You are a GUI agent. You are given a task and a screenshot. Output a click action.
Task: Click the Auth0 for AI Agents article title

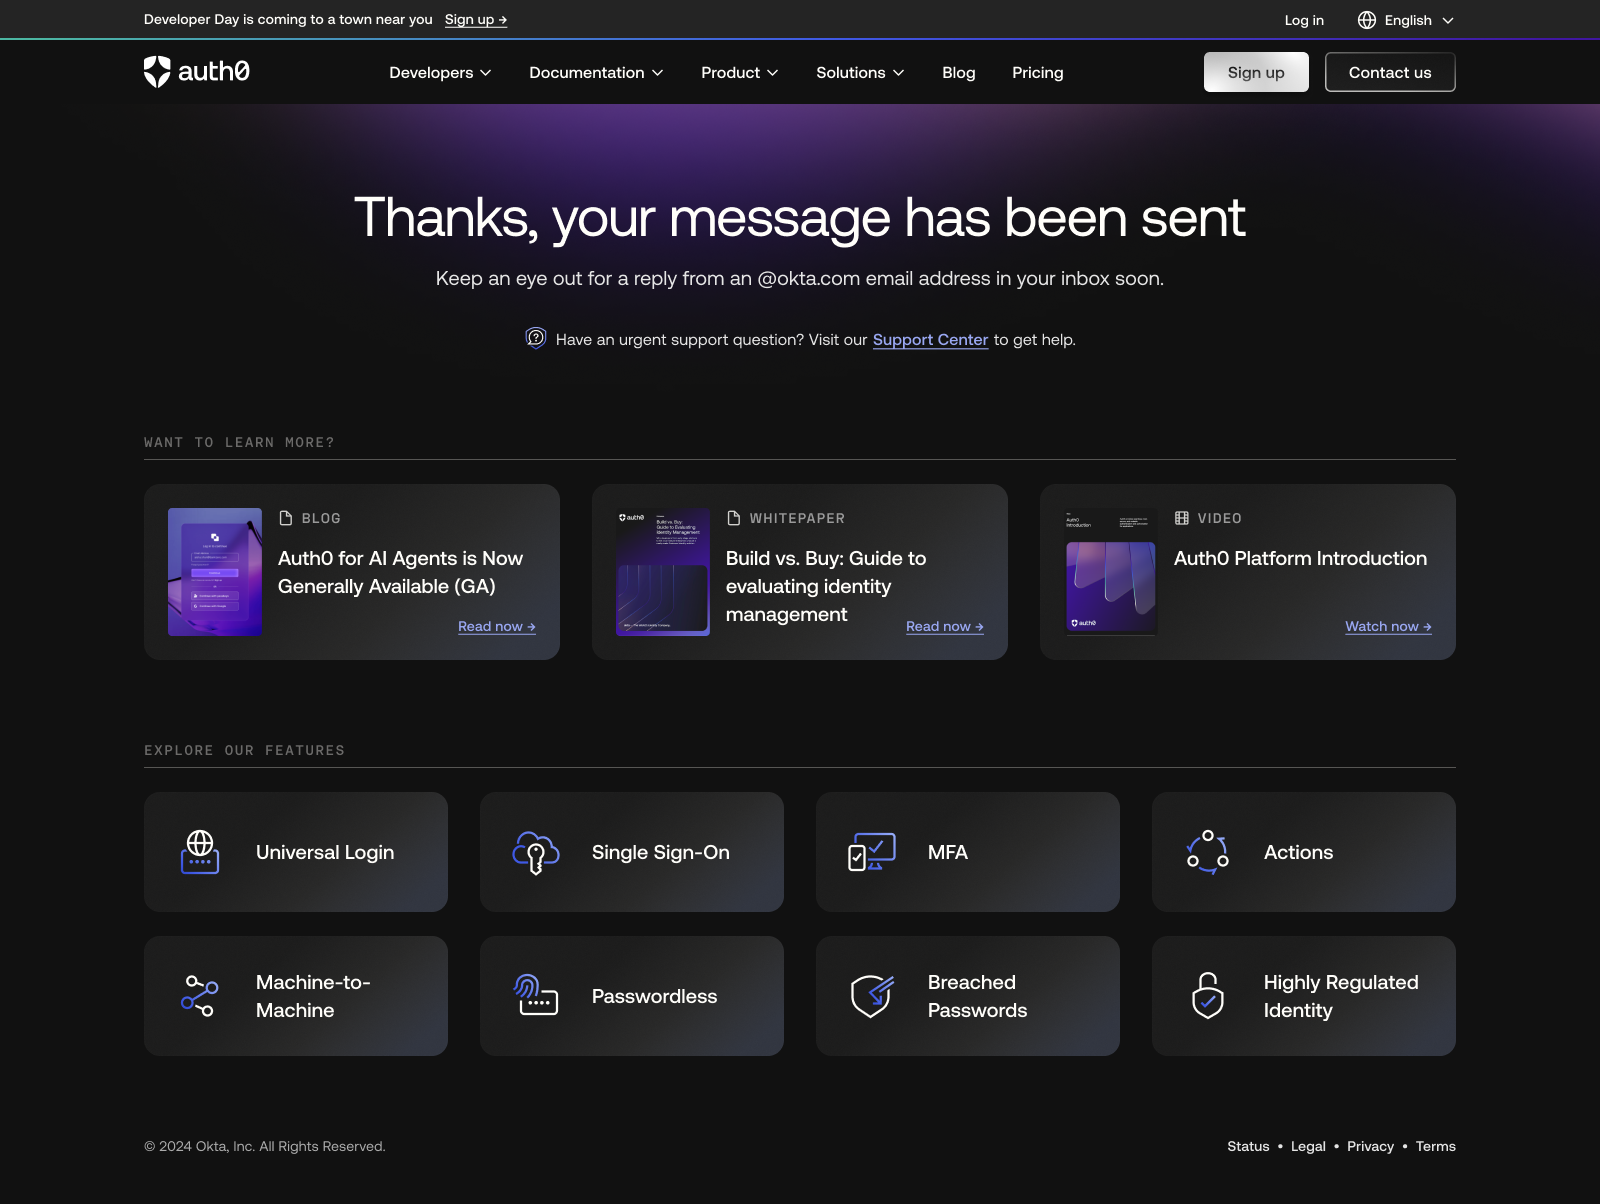(x=400, y=572)
